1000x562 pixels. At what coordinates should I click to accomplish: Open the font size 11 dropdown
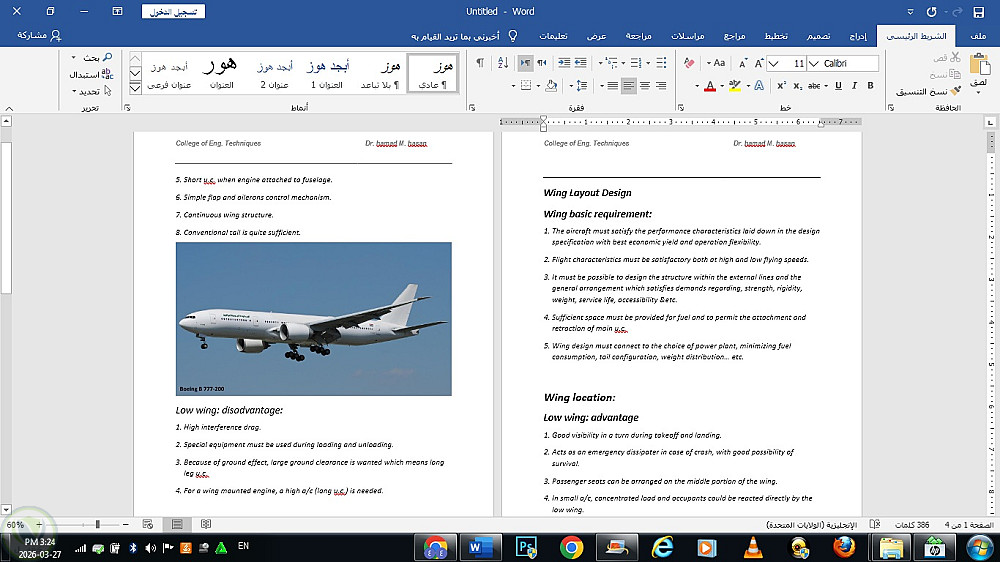pos(774,64)
